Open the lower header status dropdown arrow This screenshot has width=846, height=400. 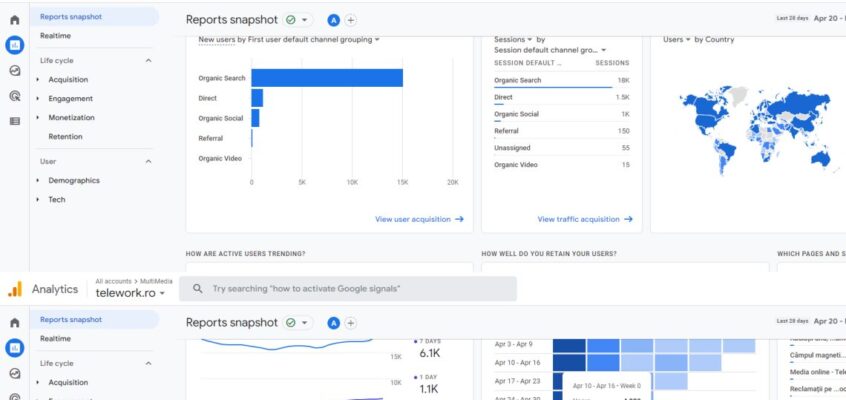pos(305,323)
